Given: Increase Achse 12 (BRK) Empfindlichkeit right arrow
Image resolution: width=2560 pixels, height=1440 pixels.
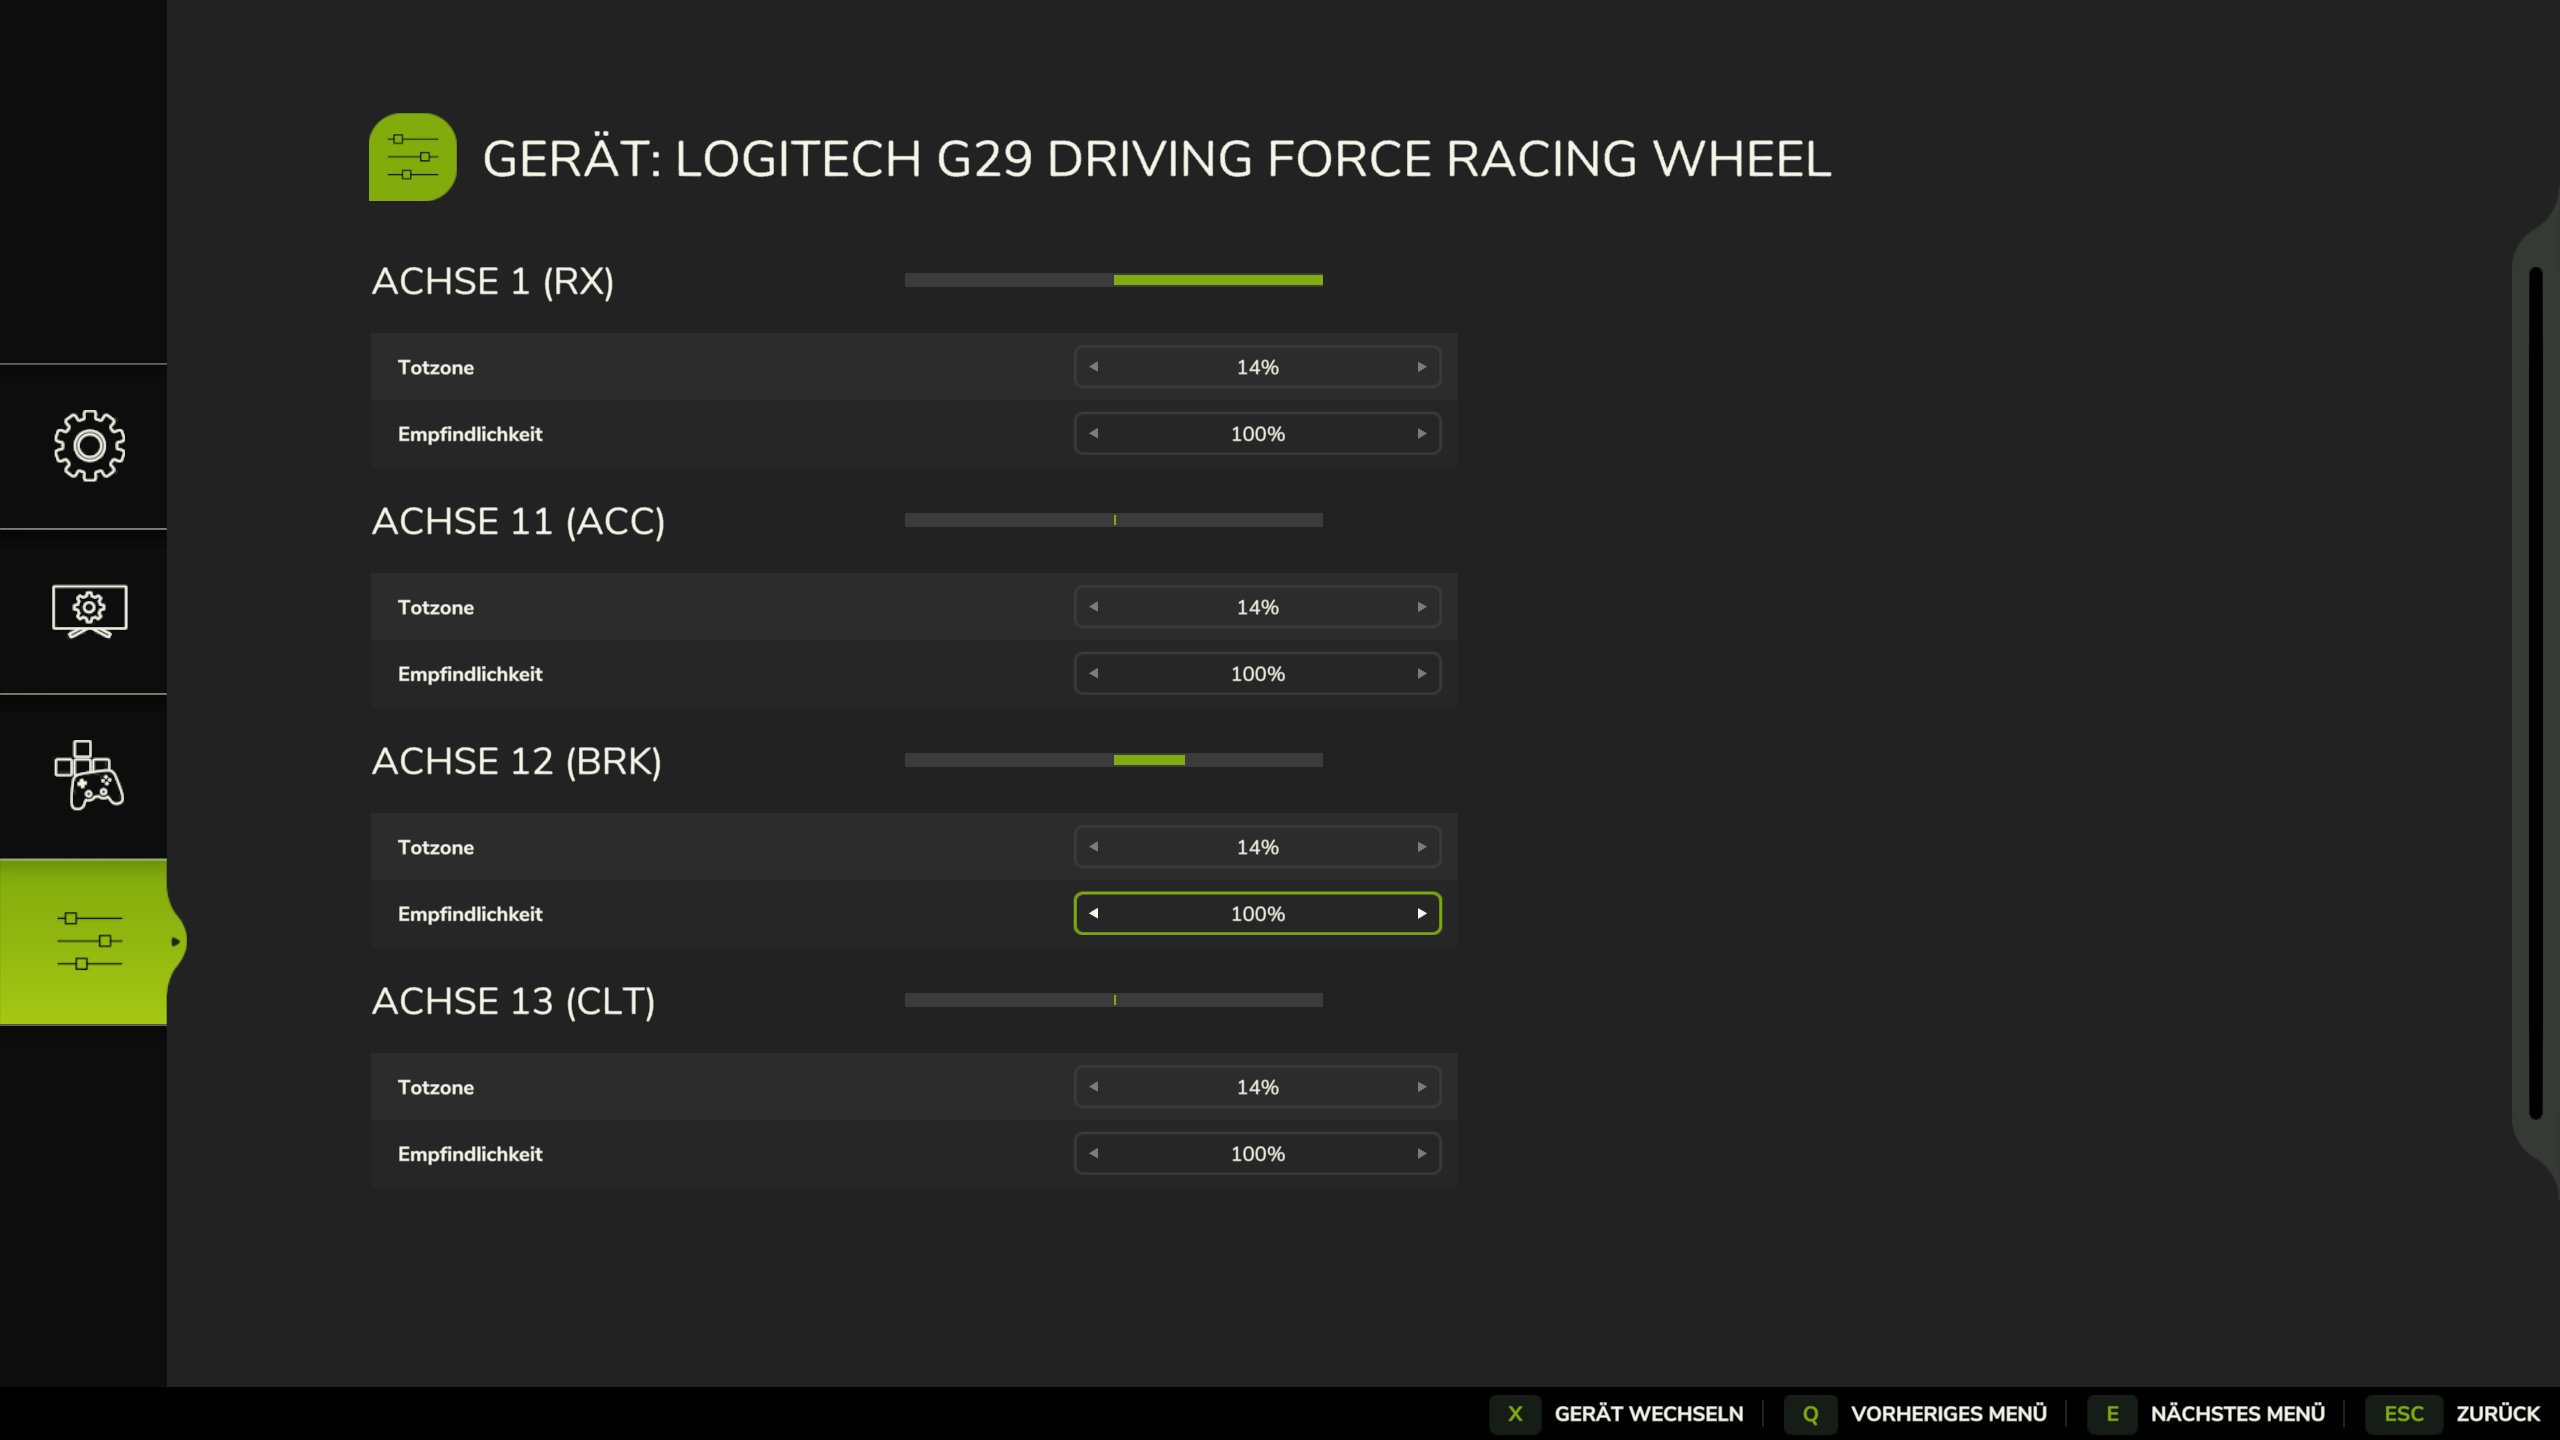Looking at the screenshot, I should pos(1421,914).
